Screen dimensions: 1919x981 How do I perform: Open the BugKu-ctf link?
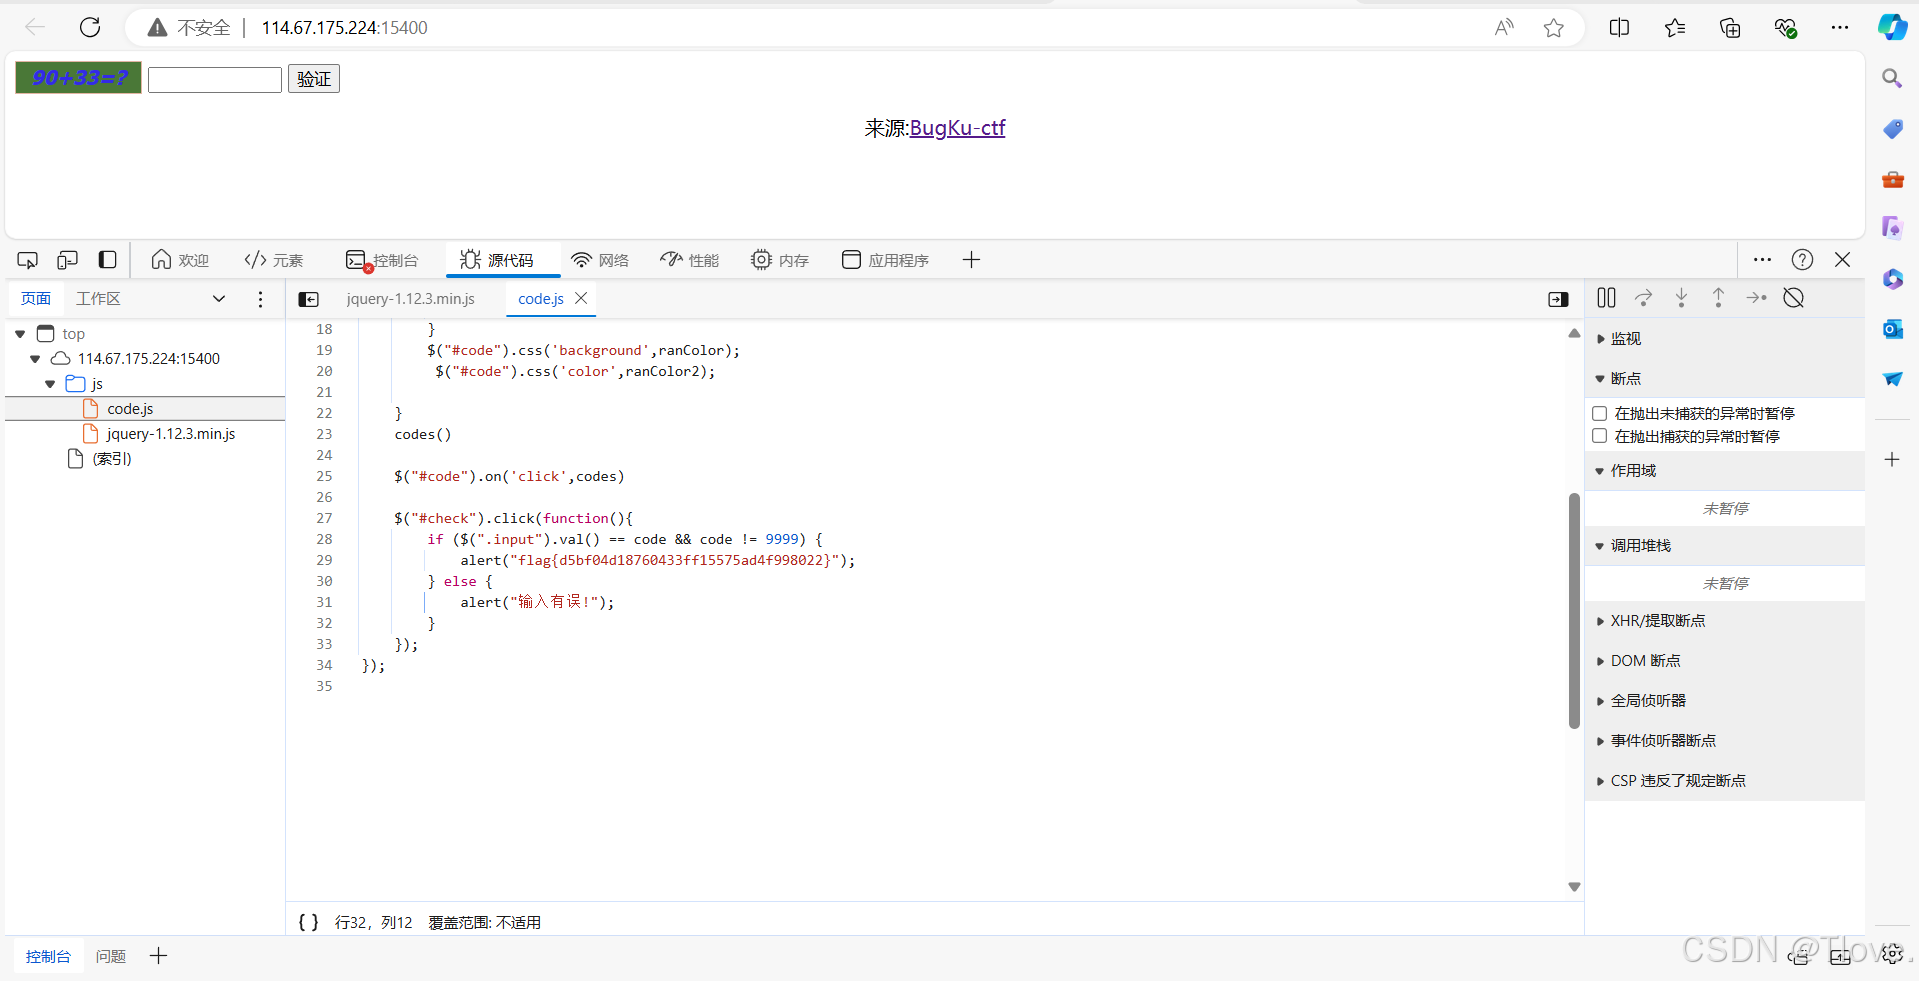coord(957,128)
